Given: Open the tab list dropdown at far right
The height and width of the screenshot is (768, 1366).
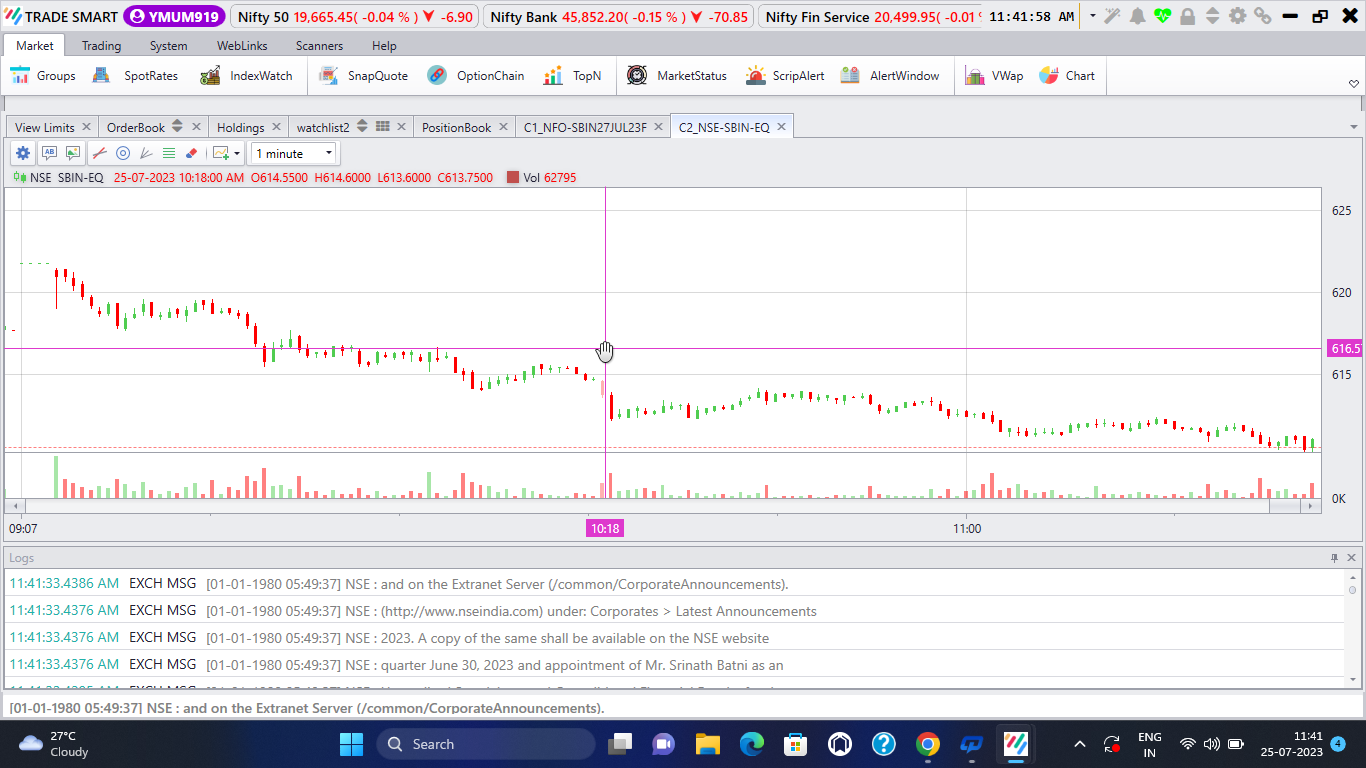Looking at the screenshot, I should click(x=1353, y=127).
